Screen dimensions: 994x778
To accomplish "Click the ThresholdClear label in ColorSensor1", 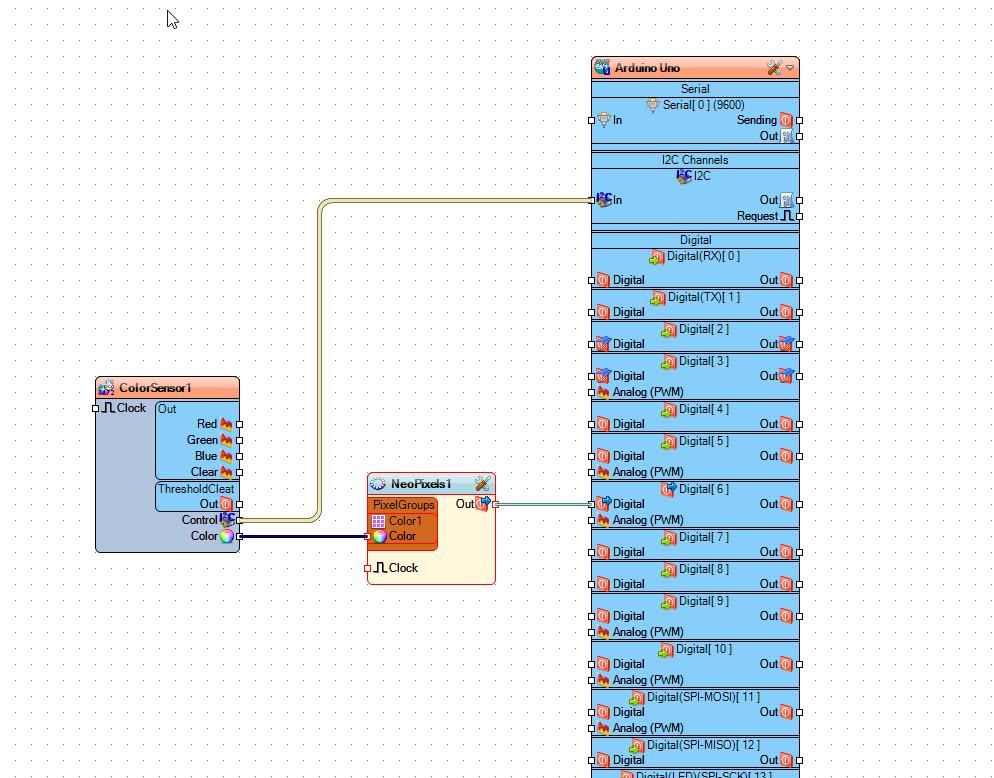I will pos(196,489).
